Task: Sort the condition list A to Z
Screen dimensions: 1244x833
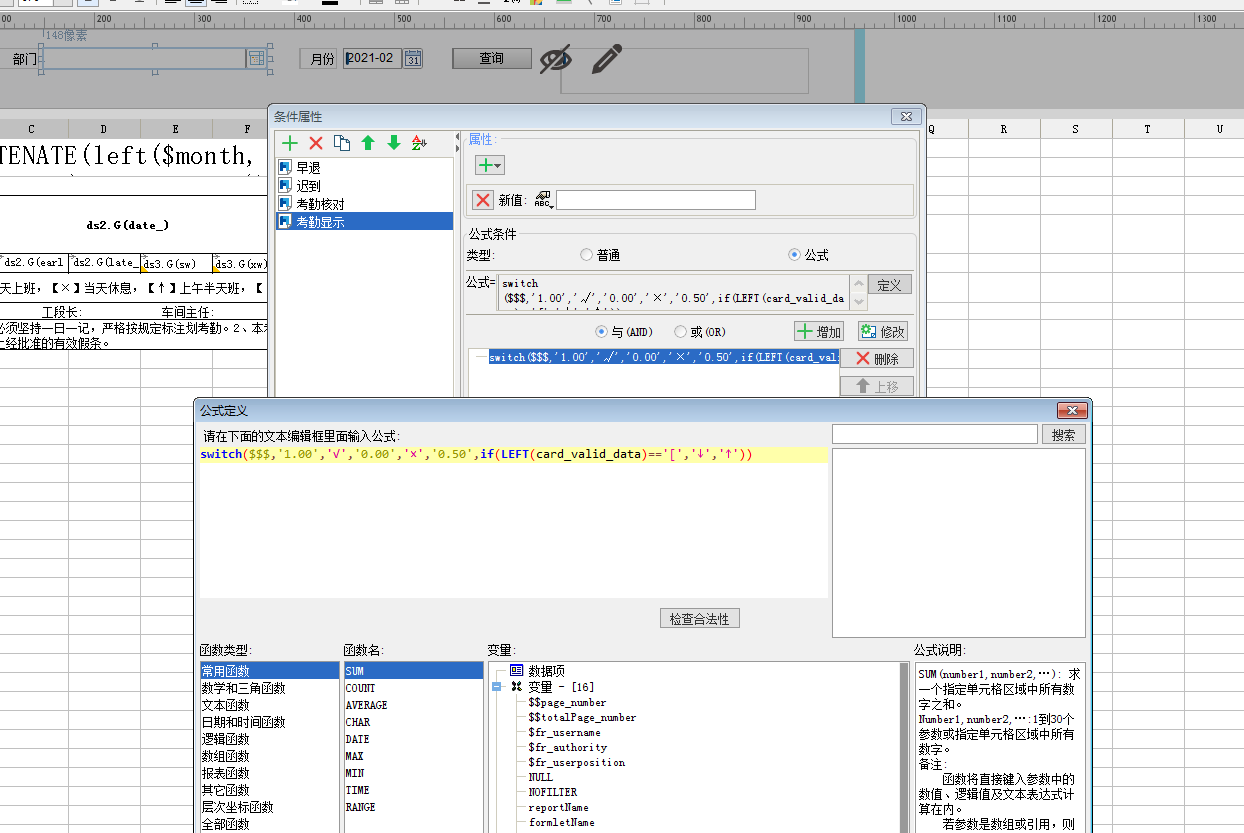Action: coord(420,143)
